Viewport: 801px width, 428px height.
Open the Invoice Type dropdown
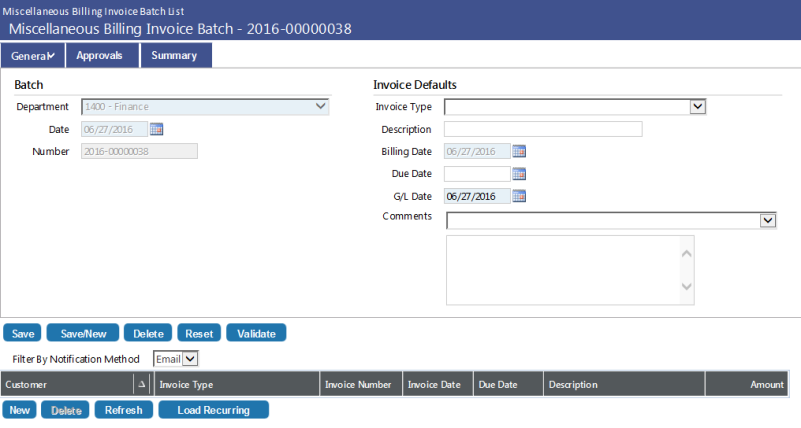pyautogui.click(x=698, y=106)
